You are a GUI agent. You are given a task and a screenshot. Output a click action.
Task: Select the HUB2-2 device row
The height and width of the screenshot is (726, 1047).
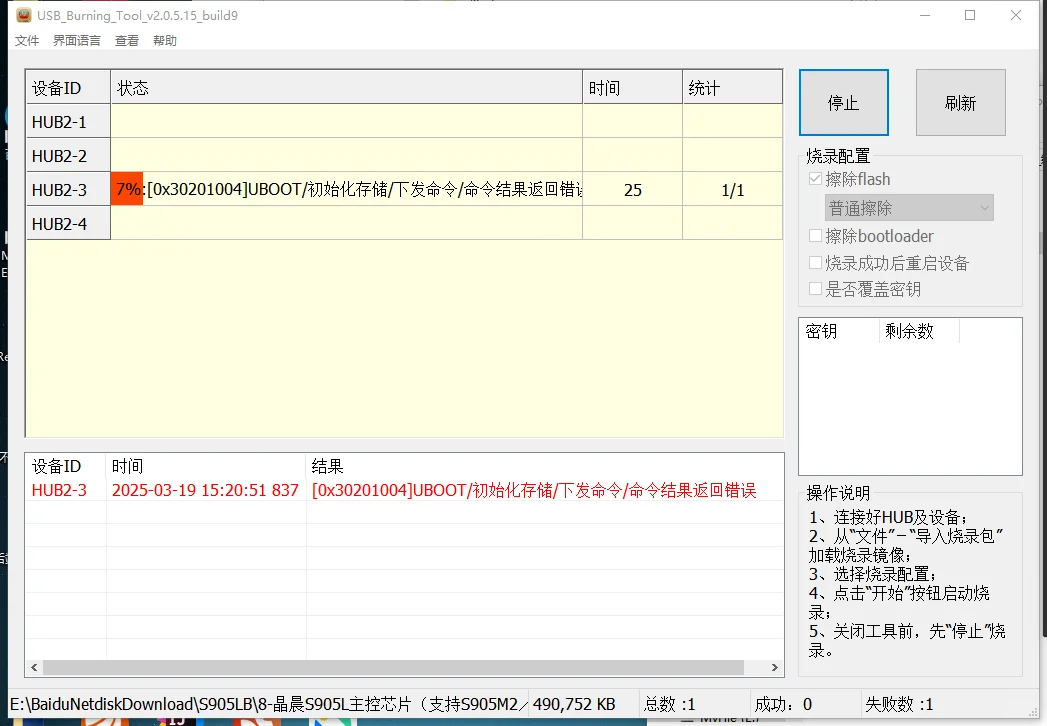pyautogui.click(x=404, y=156)
